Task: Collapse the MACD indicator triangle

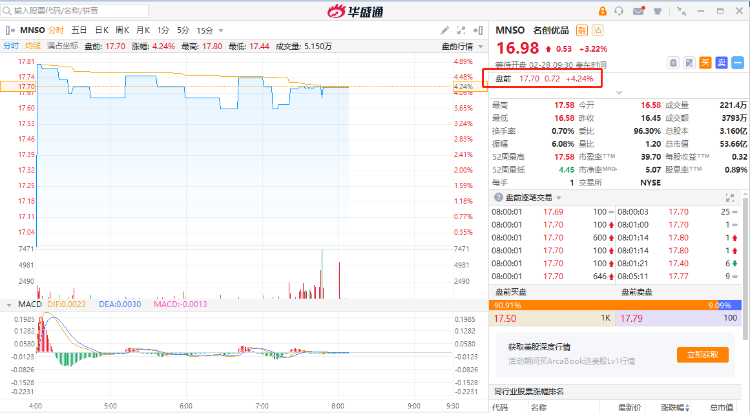Action: click(x=9, y=305)
